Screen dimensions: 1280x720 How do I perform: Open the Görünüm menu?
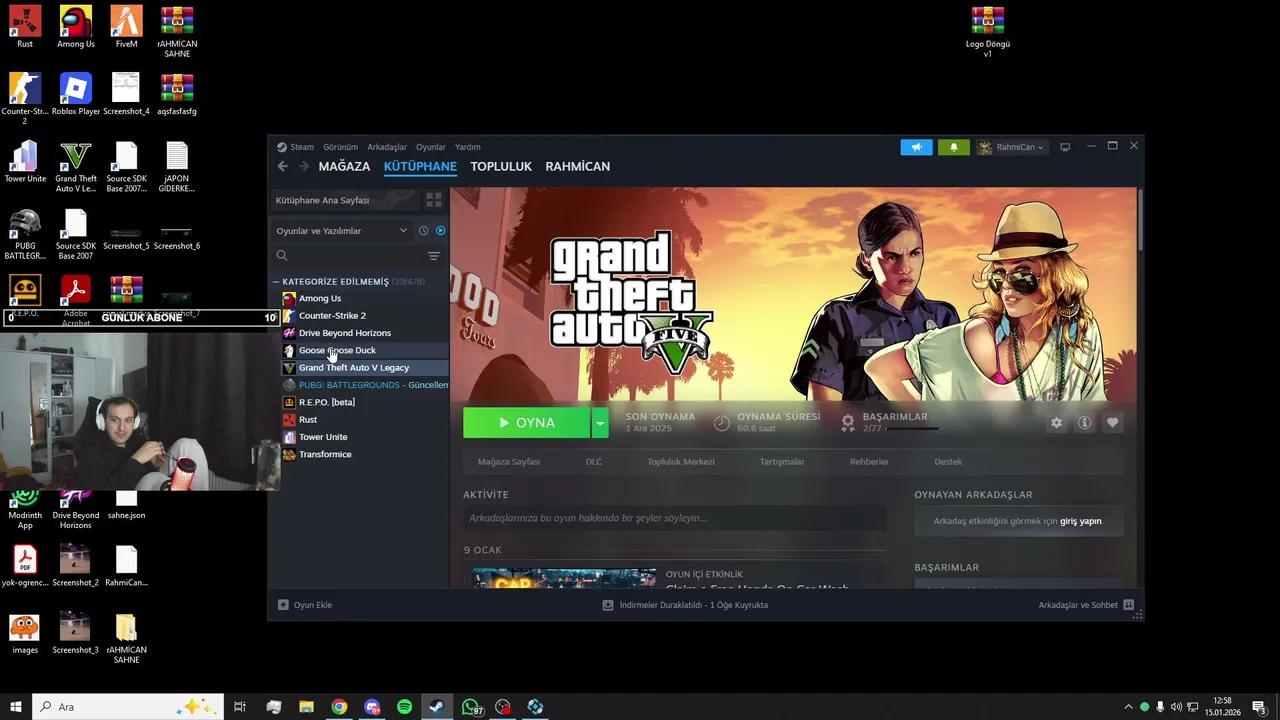340,147
